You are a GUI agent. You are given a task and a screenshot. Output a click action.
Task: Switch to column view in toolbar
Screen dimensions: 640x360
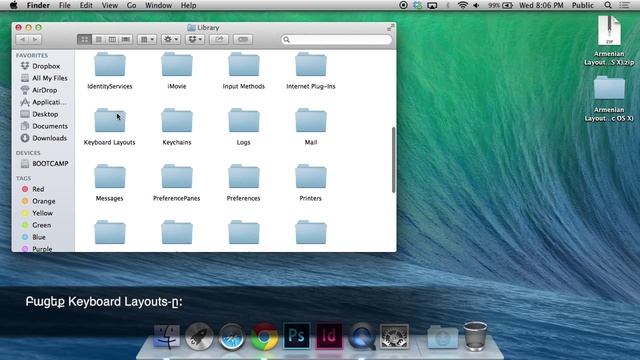(x=112, y=39)
